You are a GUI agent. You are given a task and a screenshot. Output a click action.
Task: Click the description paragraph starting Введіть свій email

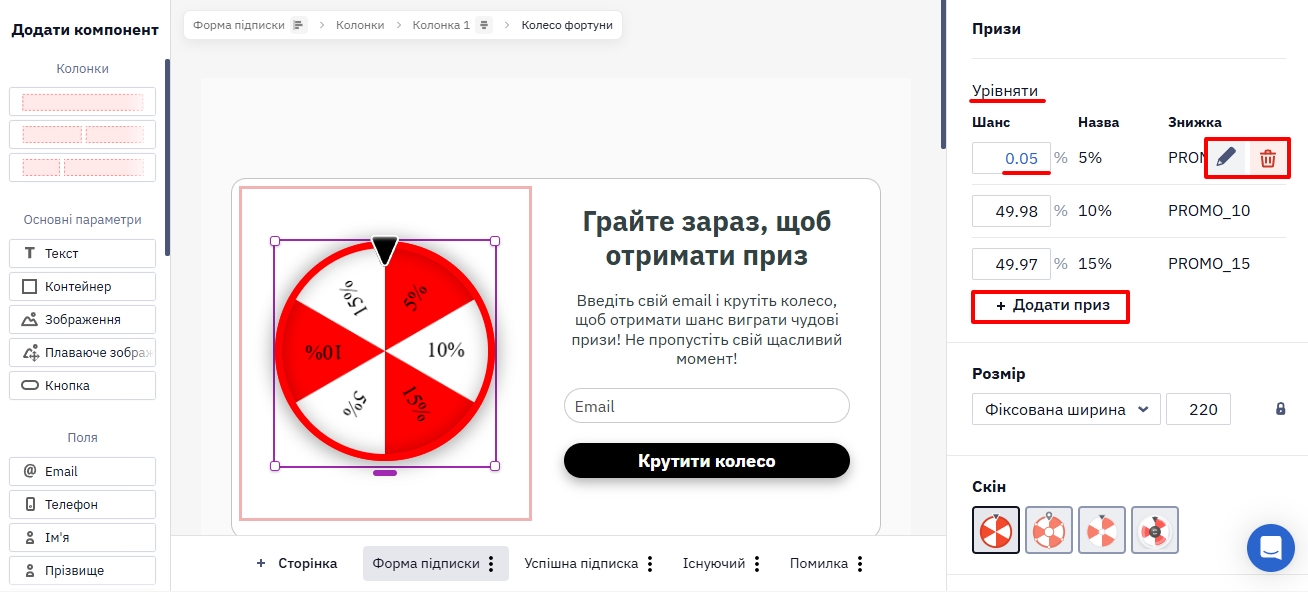tap(707, 329)
